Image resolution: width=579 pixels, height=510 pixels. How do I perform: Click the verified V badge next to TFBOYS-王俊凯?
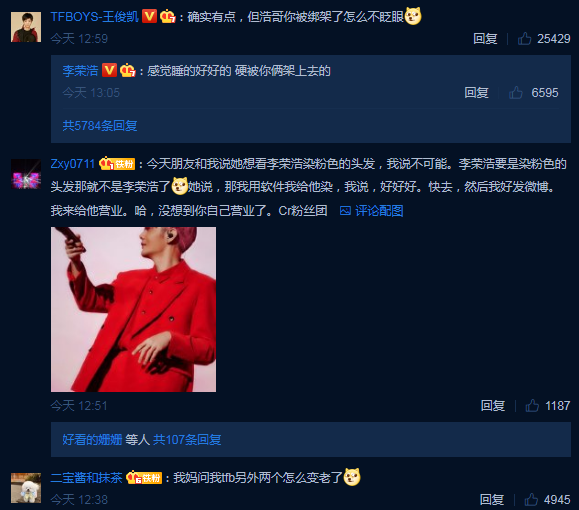[x=150, y=16]
